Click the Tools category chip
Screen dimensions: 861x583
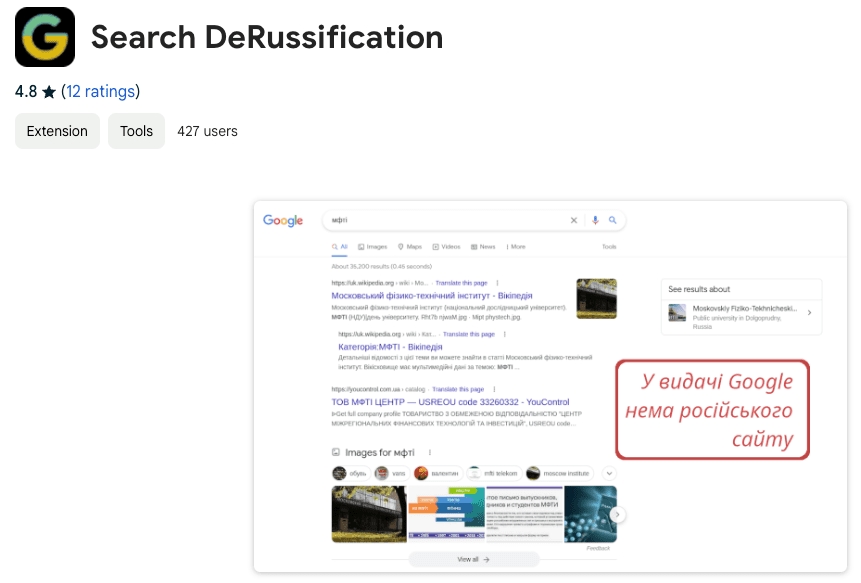136,131
